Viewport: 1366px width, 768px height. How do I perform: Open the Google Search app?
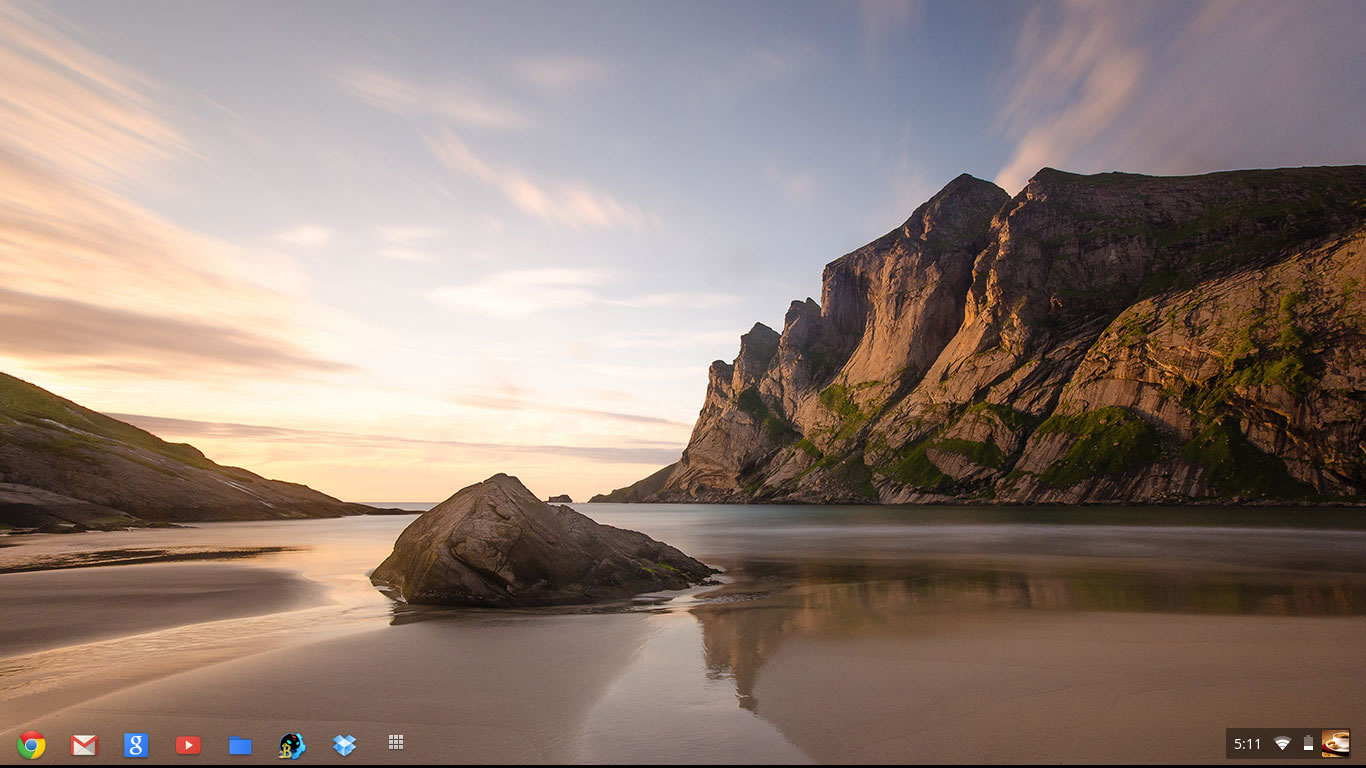136,745
